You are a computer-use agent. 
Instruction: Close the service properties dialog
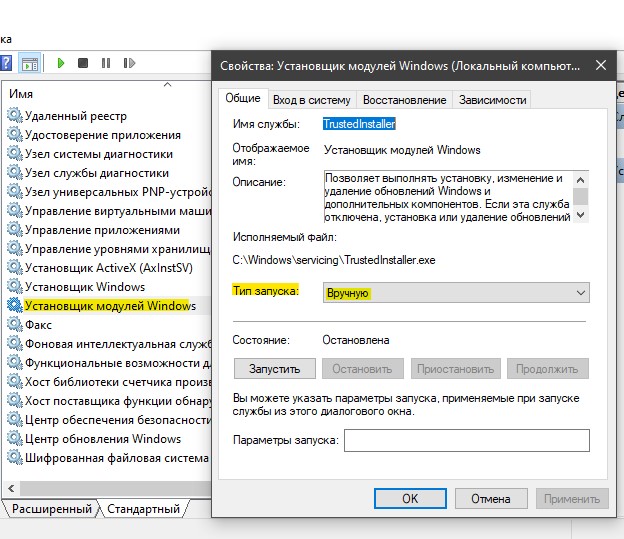click(x=601, y=65)
